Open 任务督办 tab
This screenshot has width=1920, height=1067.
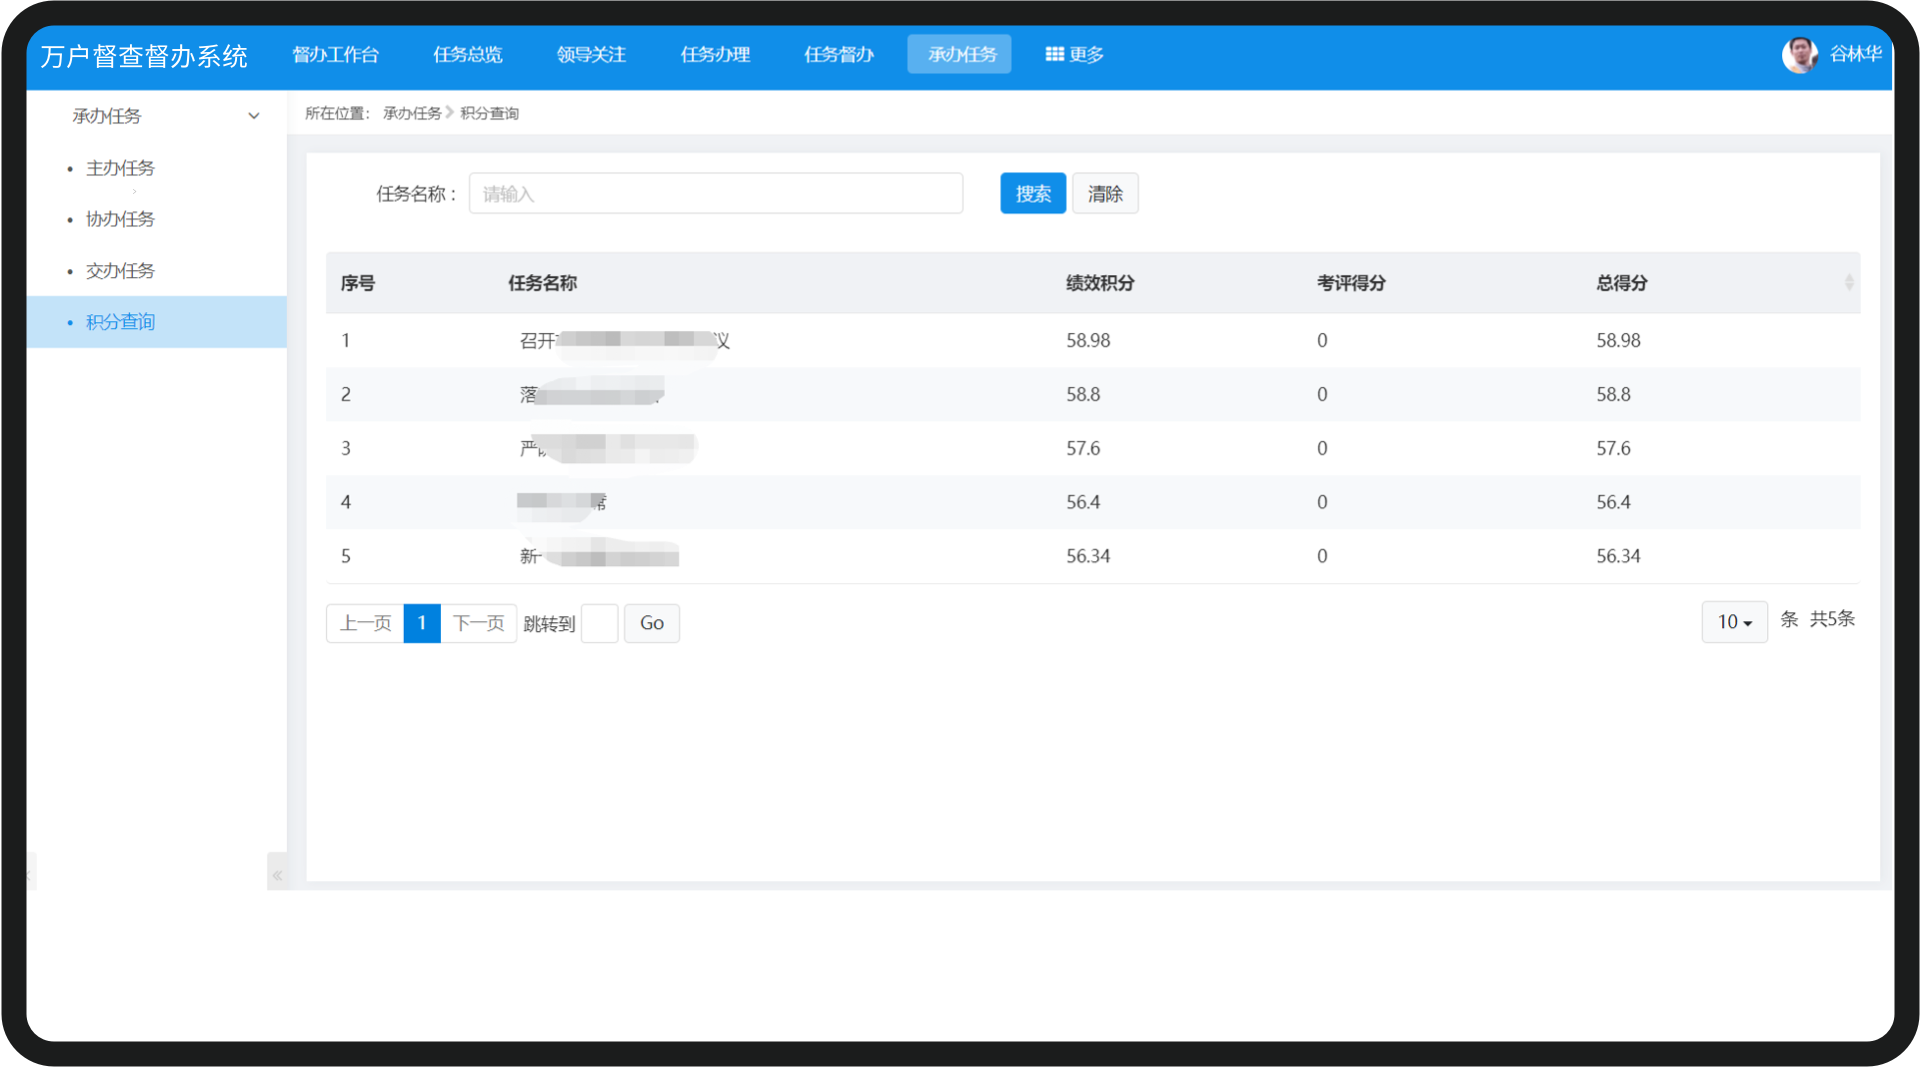(x=839, y=54)
